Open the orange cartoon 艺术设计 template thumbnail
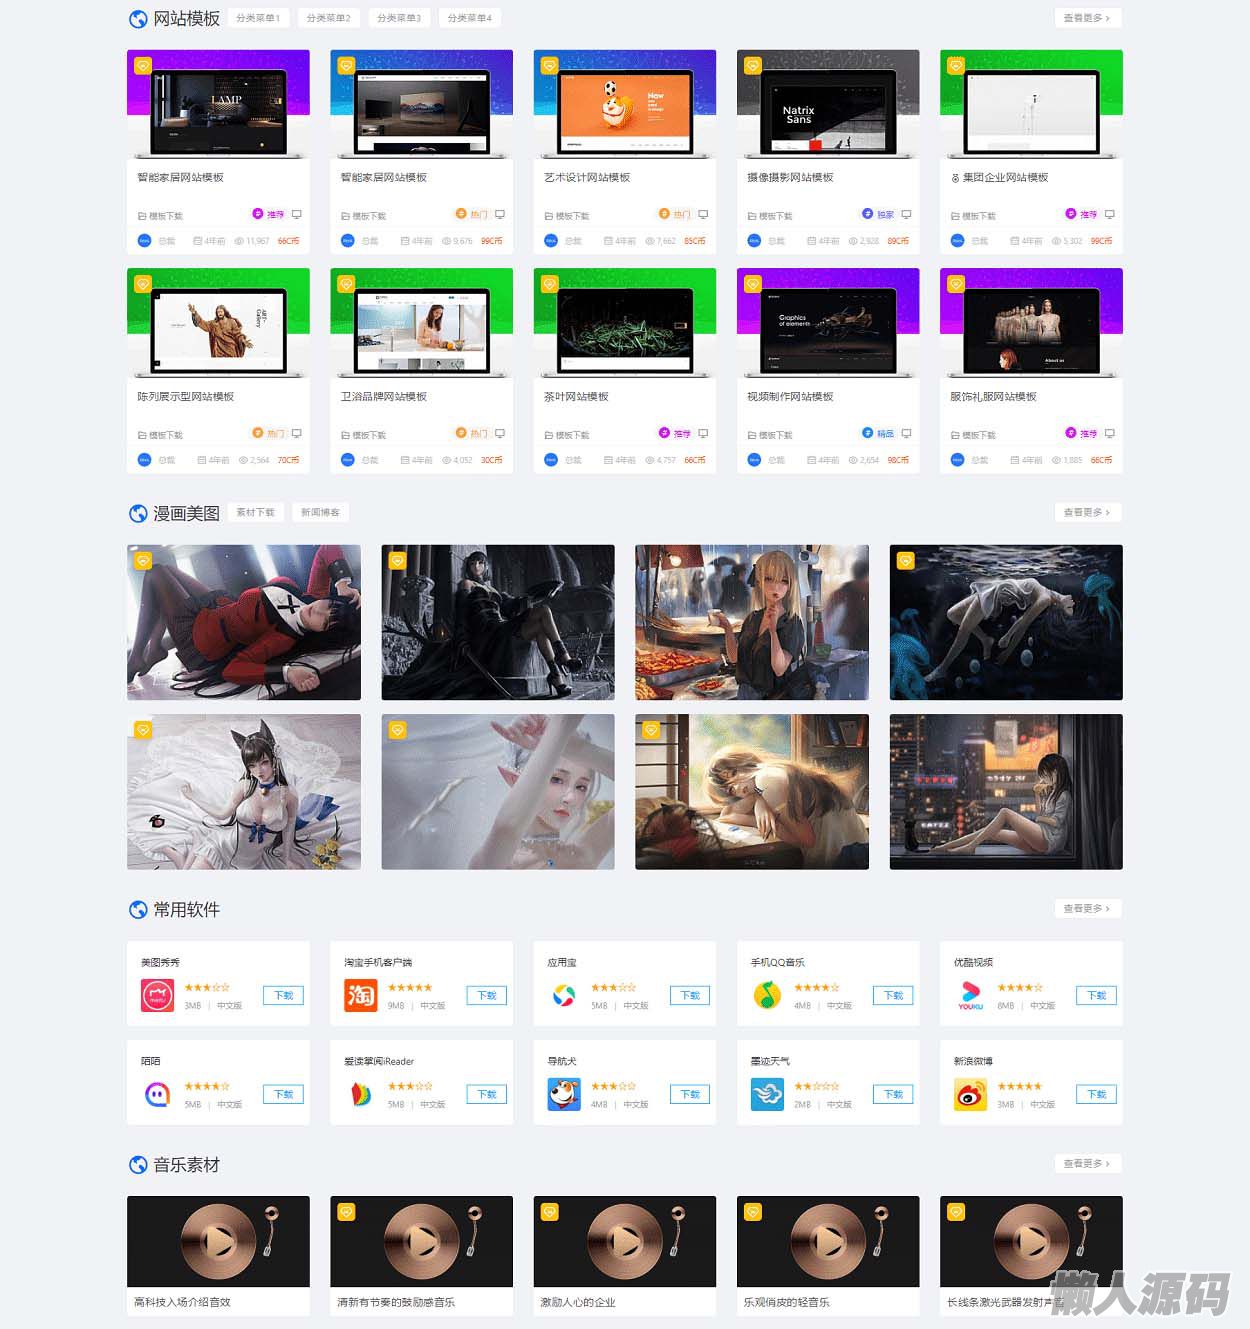1250x1329 pixels. pyautogui.click(x=625, y=104)
